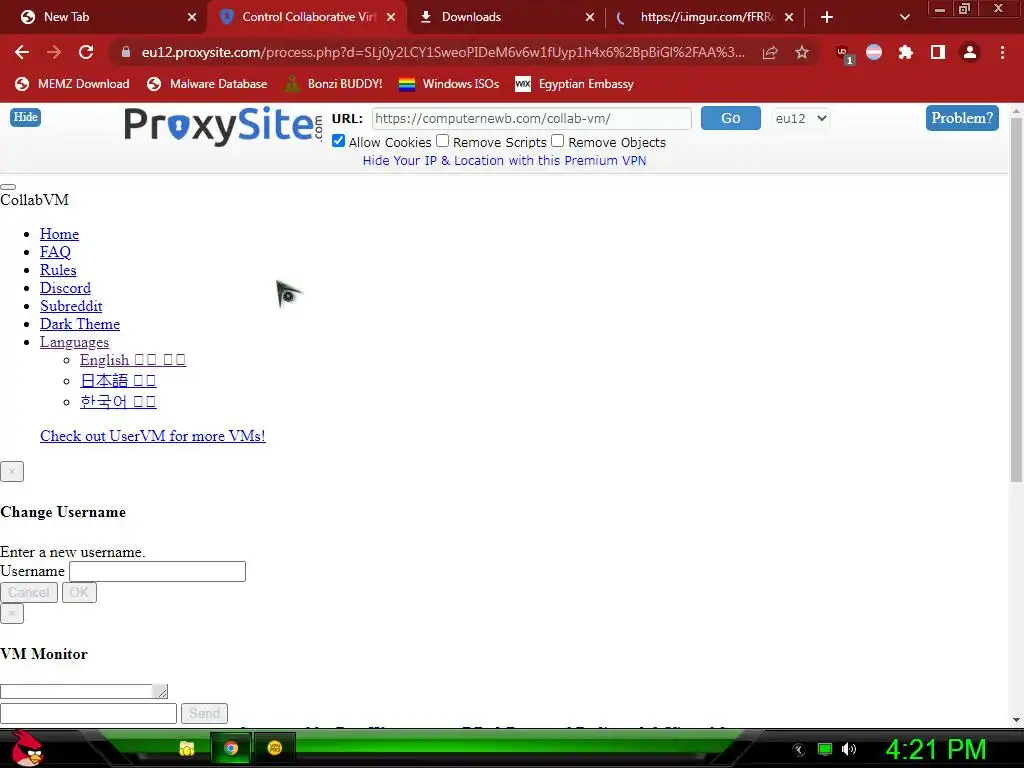
Task: Click the ProxySite logo
Action: 222,125
